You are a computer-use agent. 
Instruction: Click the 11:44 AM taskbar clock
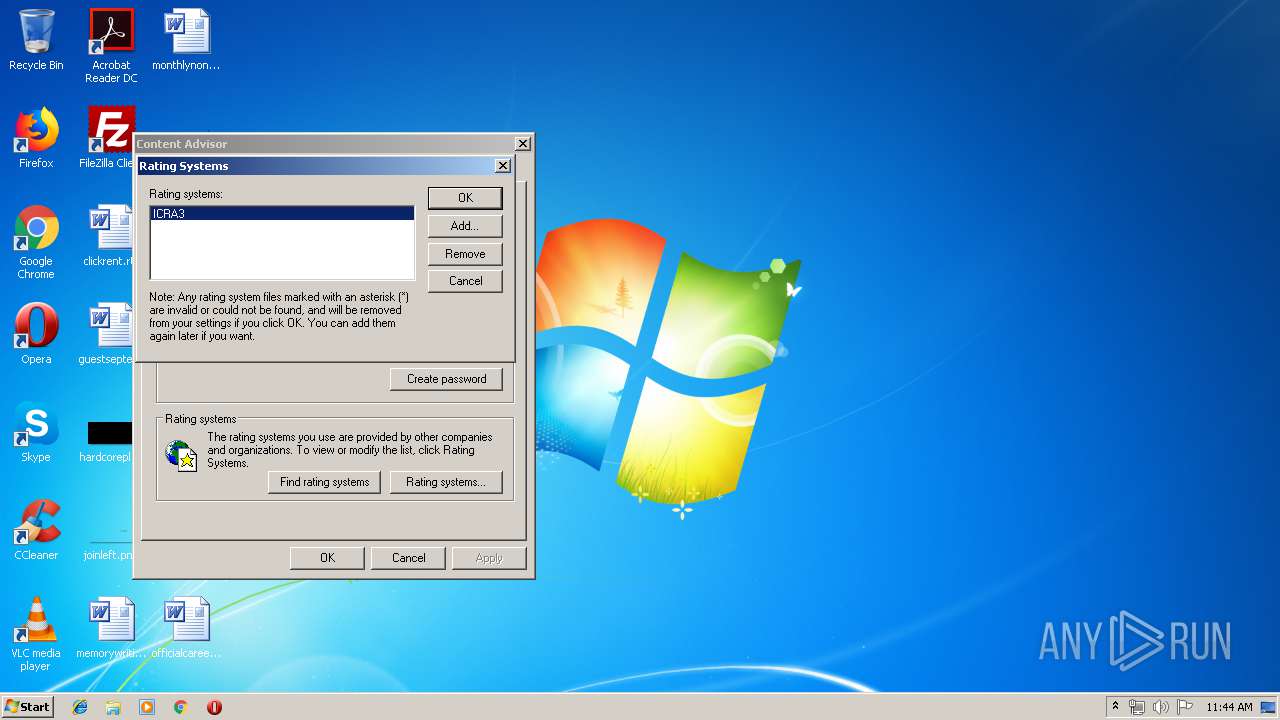1229,707
